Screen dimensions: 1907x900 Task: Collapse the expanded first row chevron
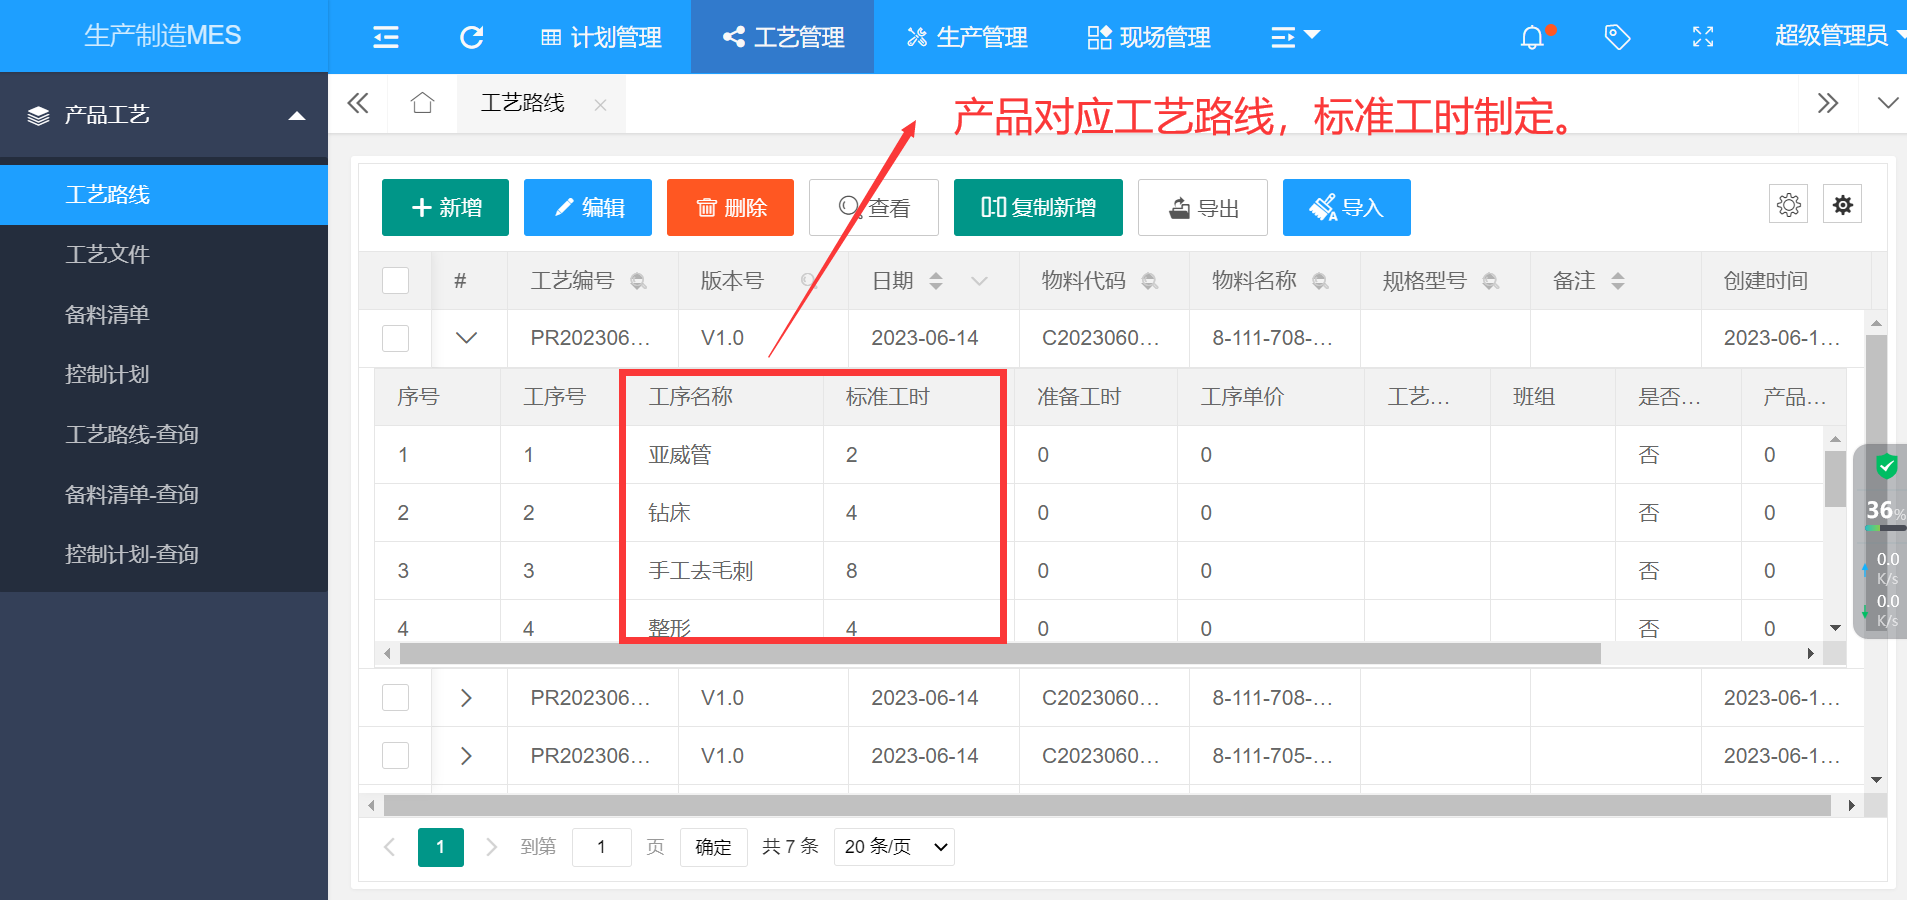(x=466, y=338)
